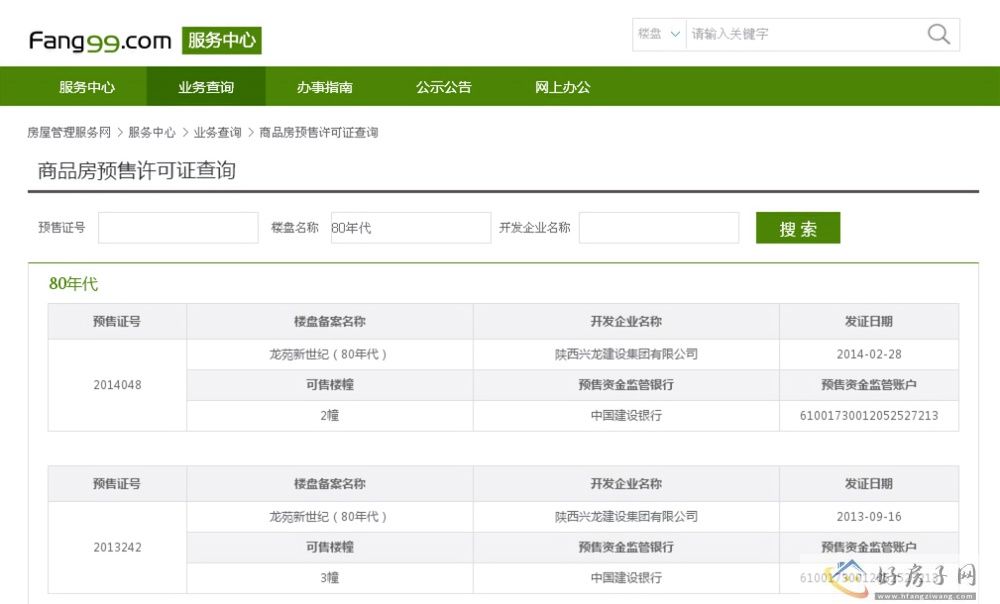Click the green 服务中心 badge
Viewport: 1000px width, 604px height.
221,41
